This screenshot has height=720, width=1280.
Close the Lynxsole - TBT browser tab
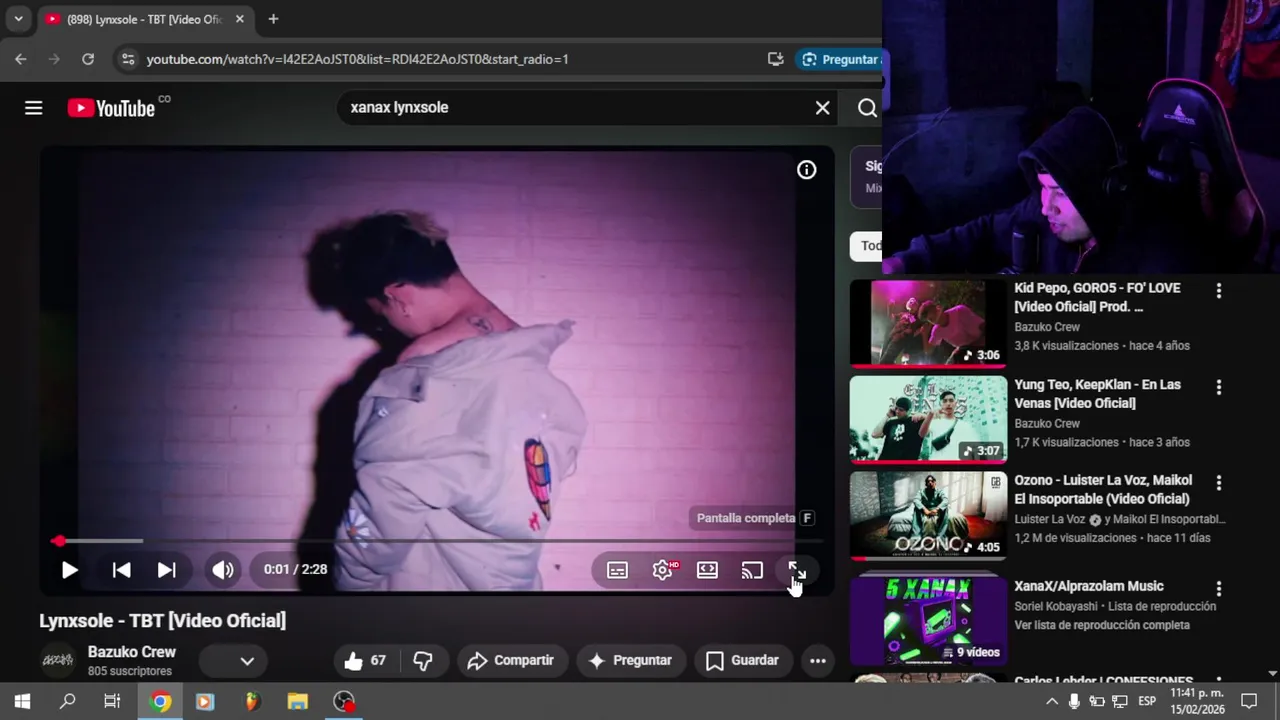pyautogui.click(x=240, y=19)
